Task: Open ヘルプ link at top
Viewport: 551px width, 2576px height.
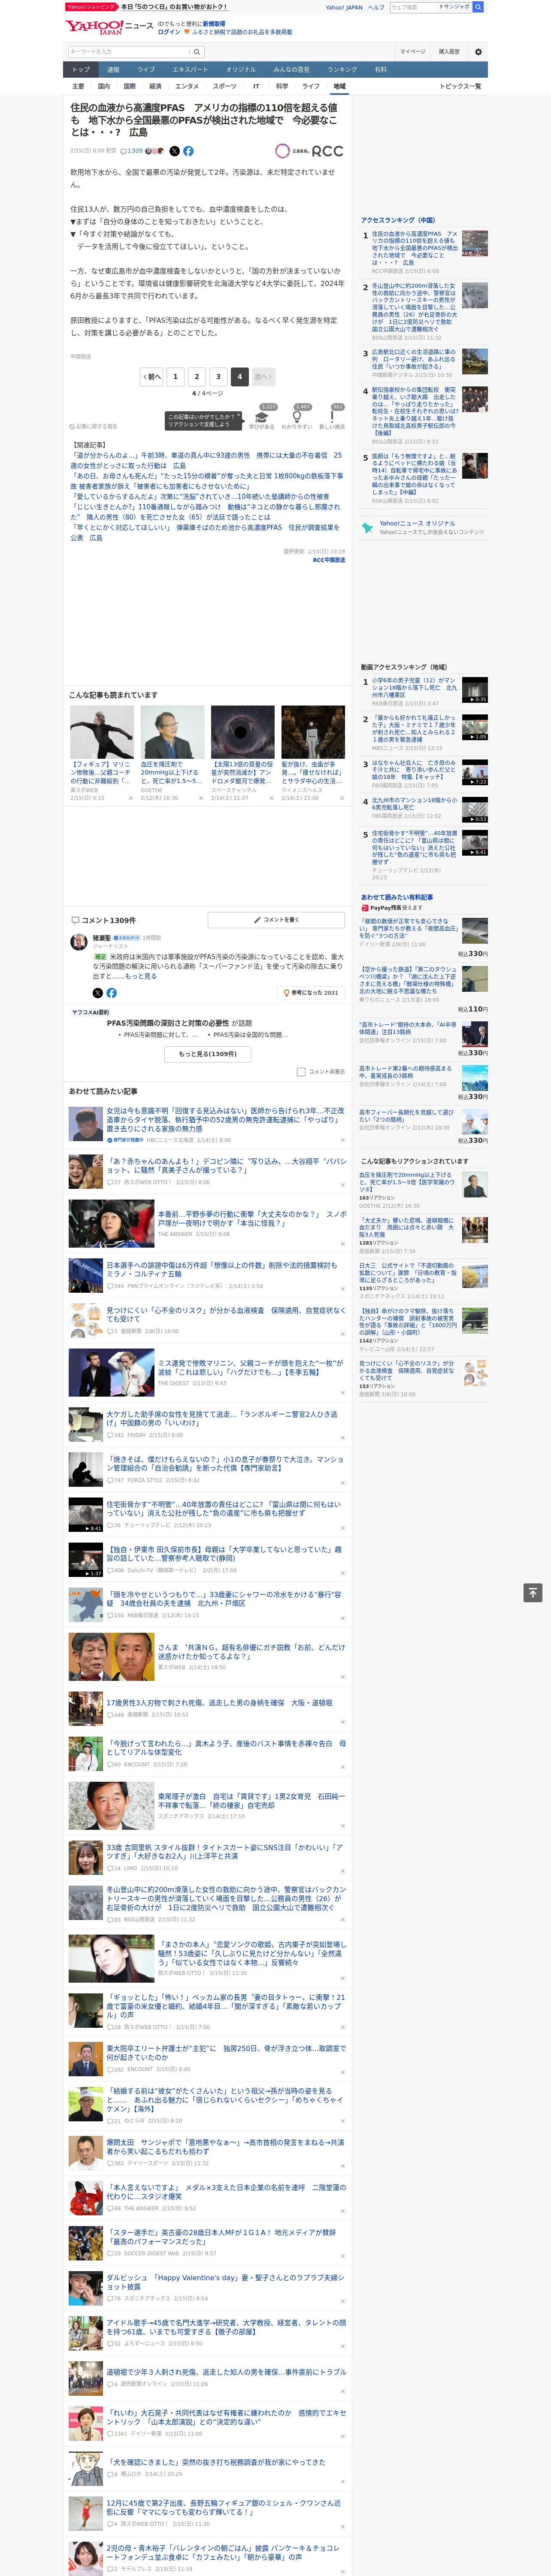Action: pyautogui.click(x=375, y=7)
